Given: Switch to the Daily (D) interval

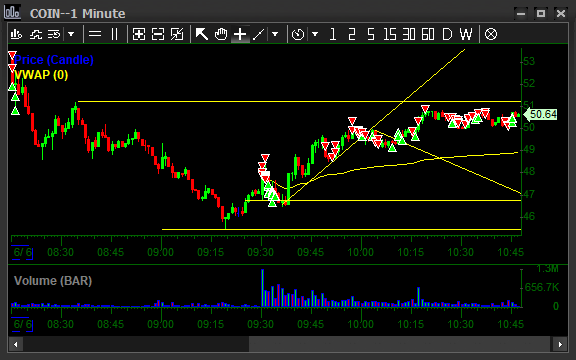Looking at the screenshot, I should pos(447,35).
